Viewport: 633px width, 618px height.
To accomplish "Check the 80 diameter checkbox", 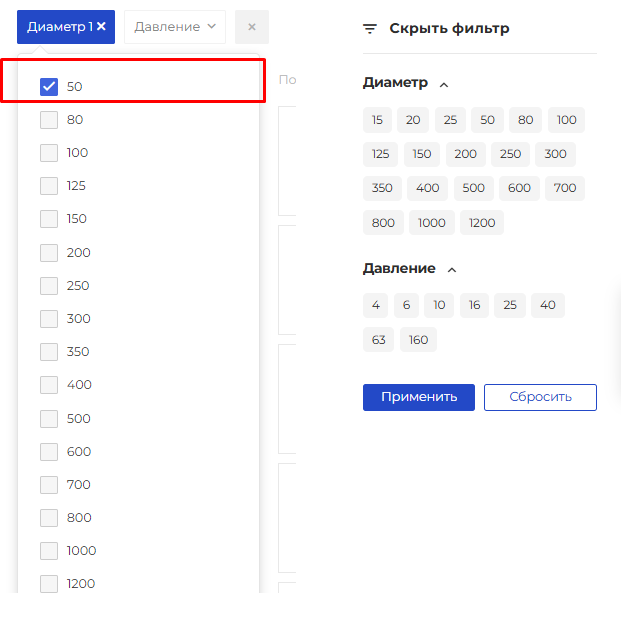I will [x=49, y=120].
